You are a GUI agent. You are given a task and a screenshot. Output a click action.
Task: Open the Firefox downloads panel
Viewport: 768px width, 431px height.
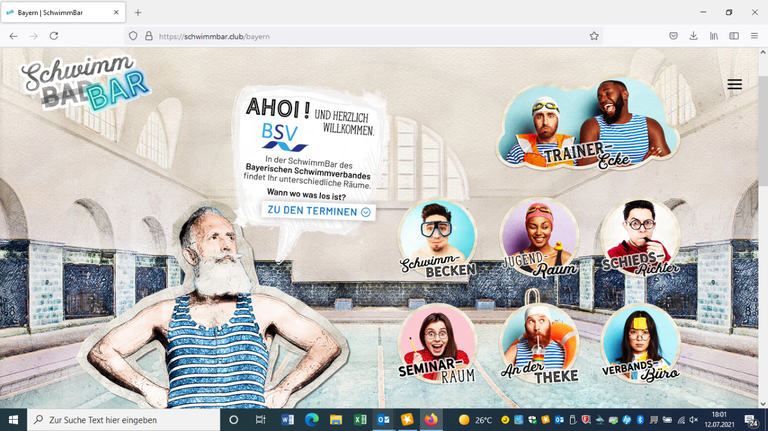click(693, 36)
